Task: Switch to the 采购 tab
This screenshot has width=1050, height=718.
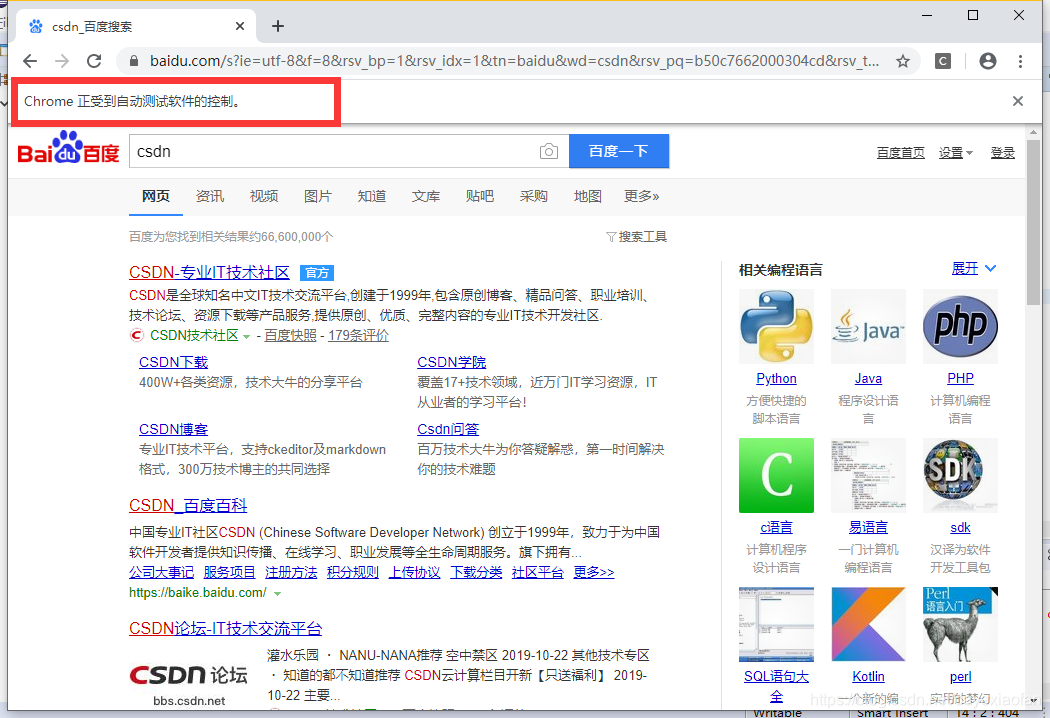Action: pyautogui.click(x=534, y=196)
